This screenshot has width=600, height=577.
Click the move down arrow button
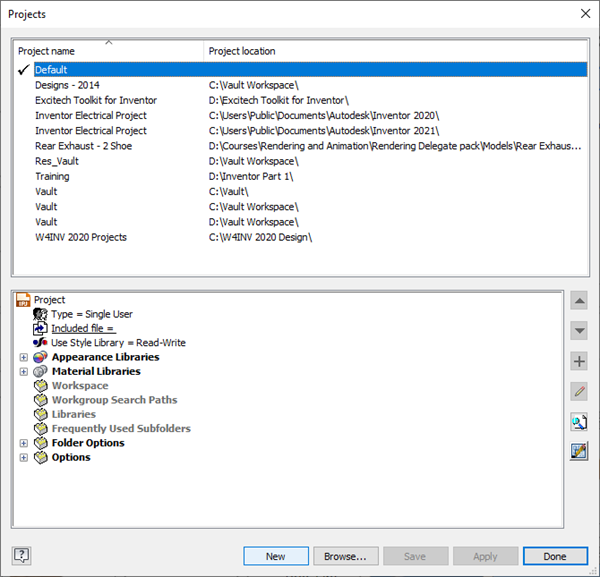click(x=579, y=330)
